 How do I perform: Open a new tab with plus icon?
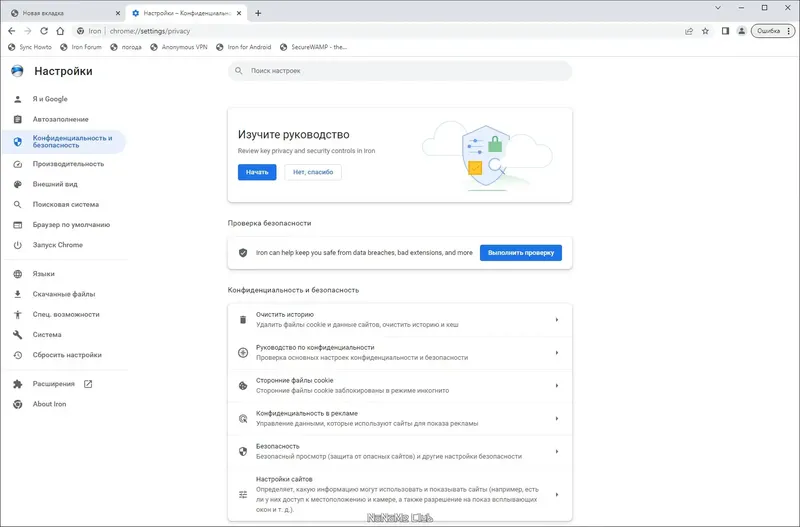click(258, 13)
